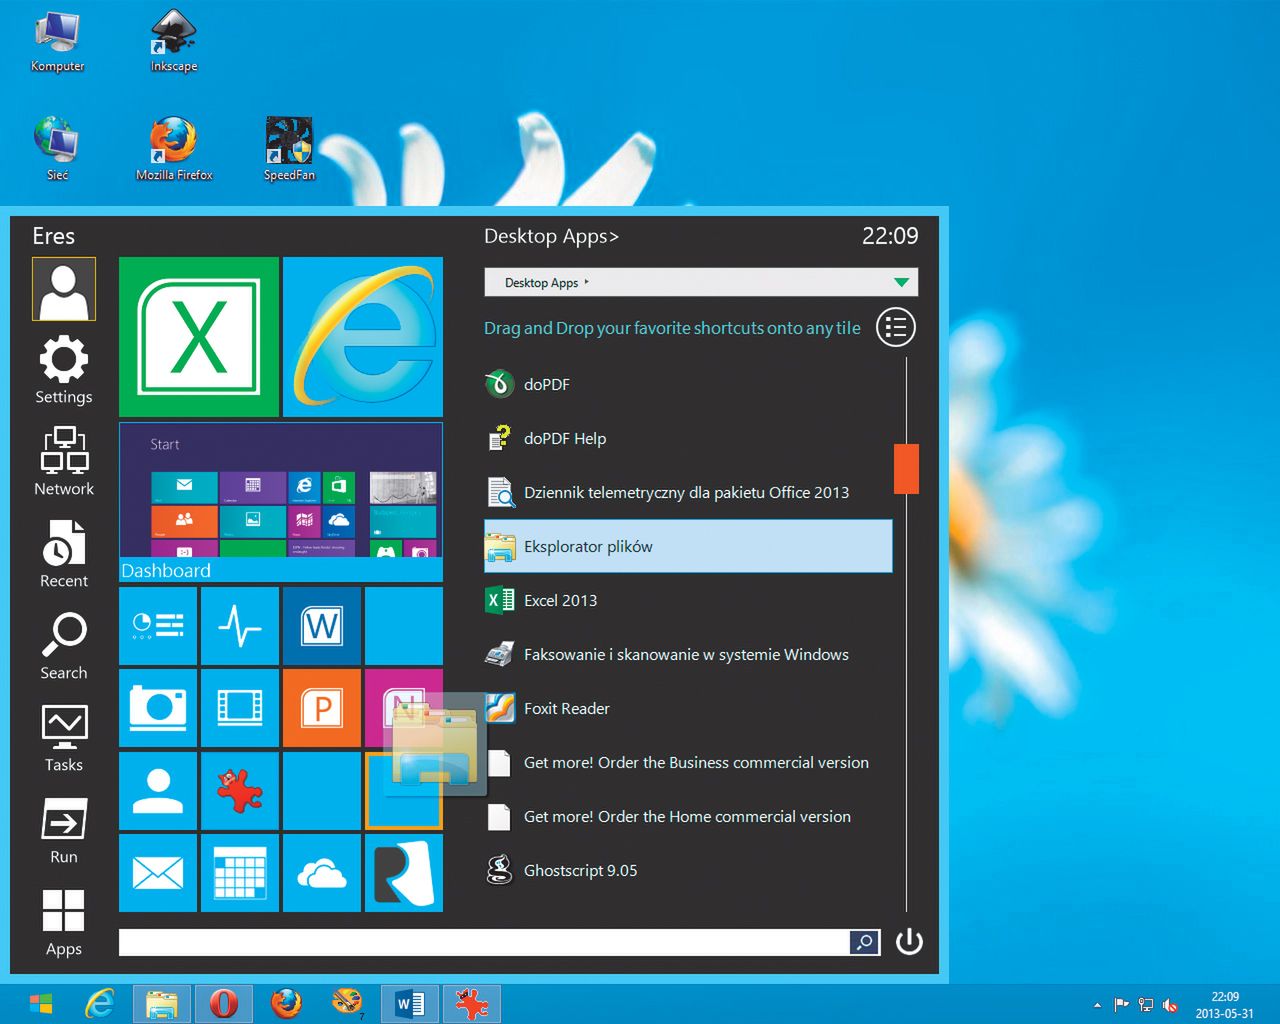Open the camera tile
Viewport: 1280px width, 1024px height.
point(158,708)
